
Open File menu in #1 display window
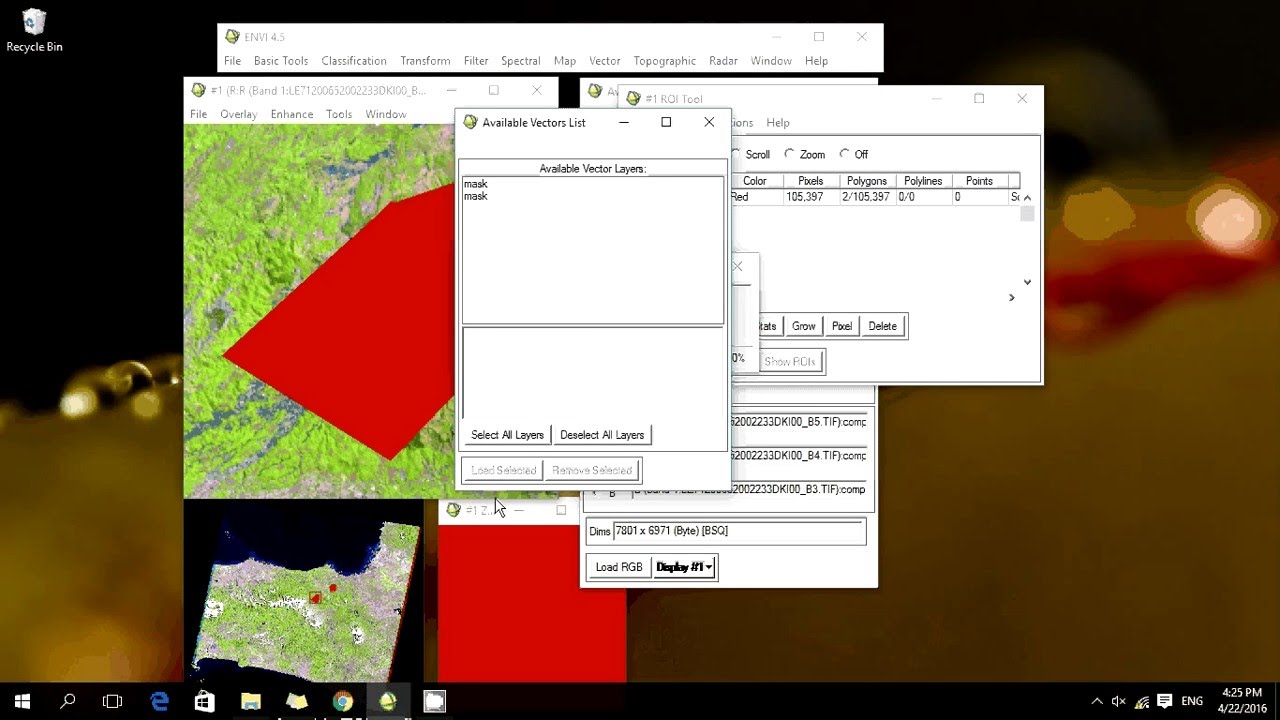[199, 114]
